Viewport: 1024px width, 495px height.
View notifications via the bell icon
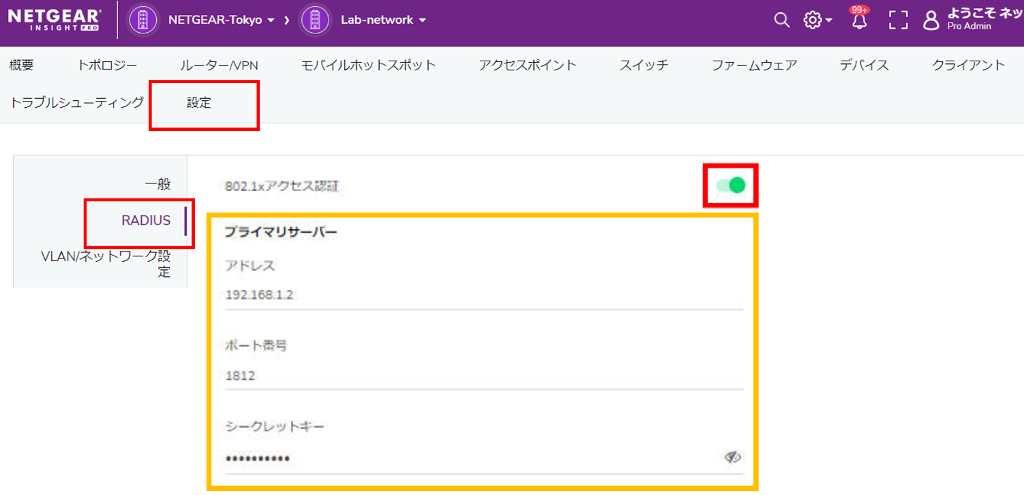(859, 20)
